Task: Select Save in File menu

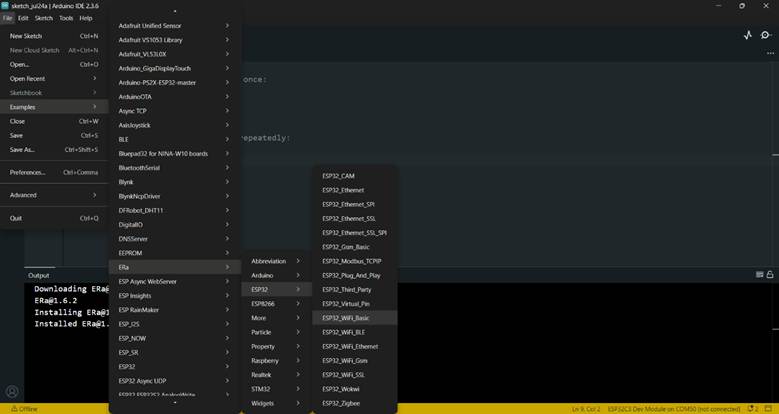Action: 54,135
